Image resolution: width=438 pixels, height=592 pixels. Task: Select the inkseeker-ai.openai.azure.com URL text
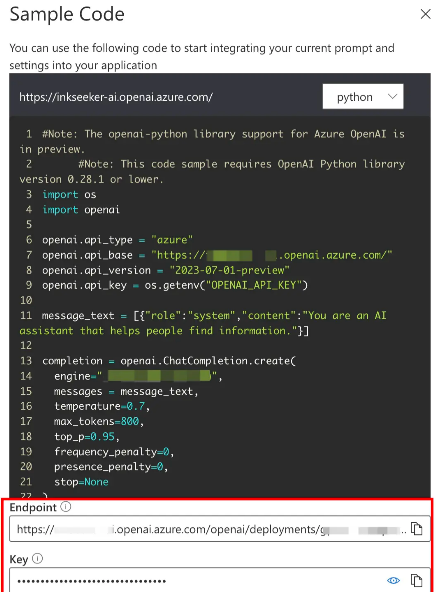coord(116,97)
